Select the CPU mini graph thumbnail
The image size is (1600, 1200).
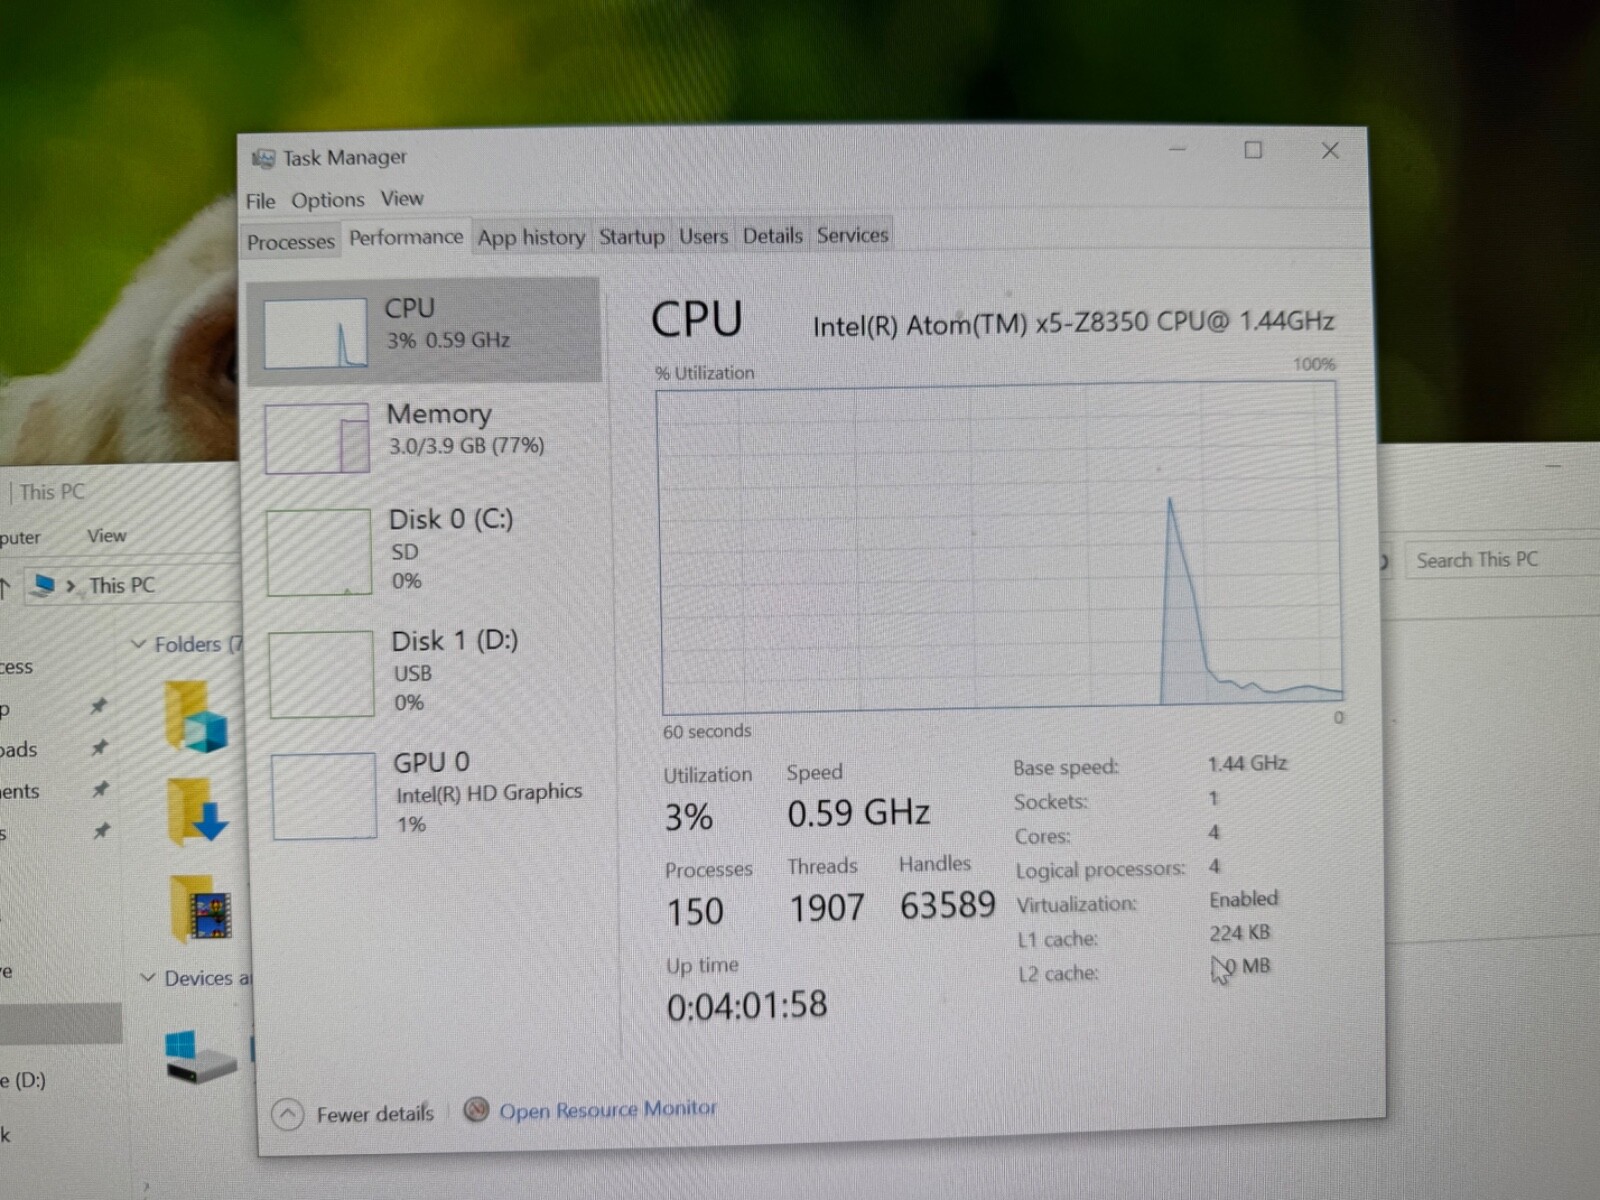(316, 333)
